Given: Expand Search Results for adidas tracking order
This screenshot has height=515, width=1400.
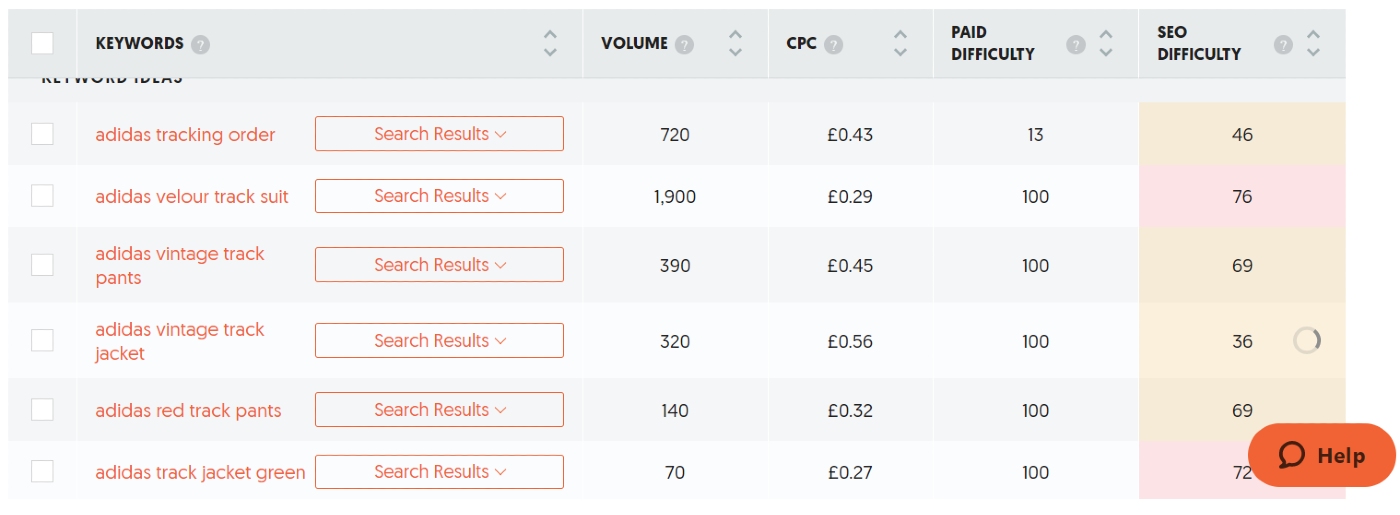Looking at the screenshot, I should tap(439, 134).
